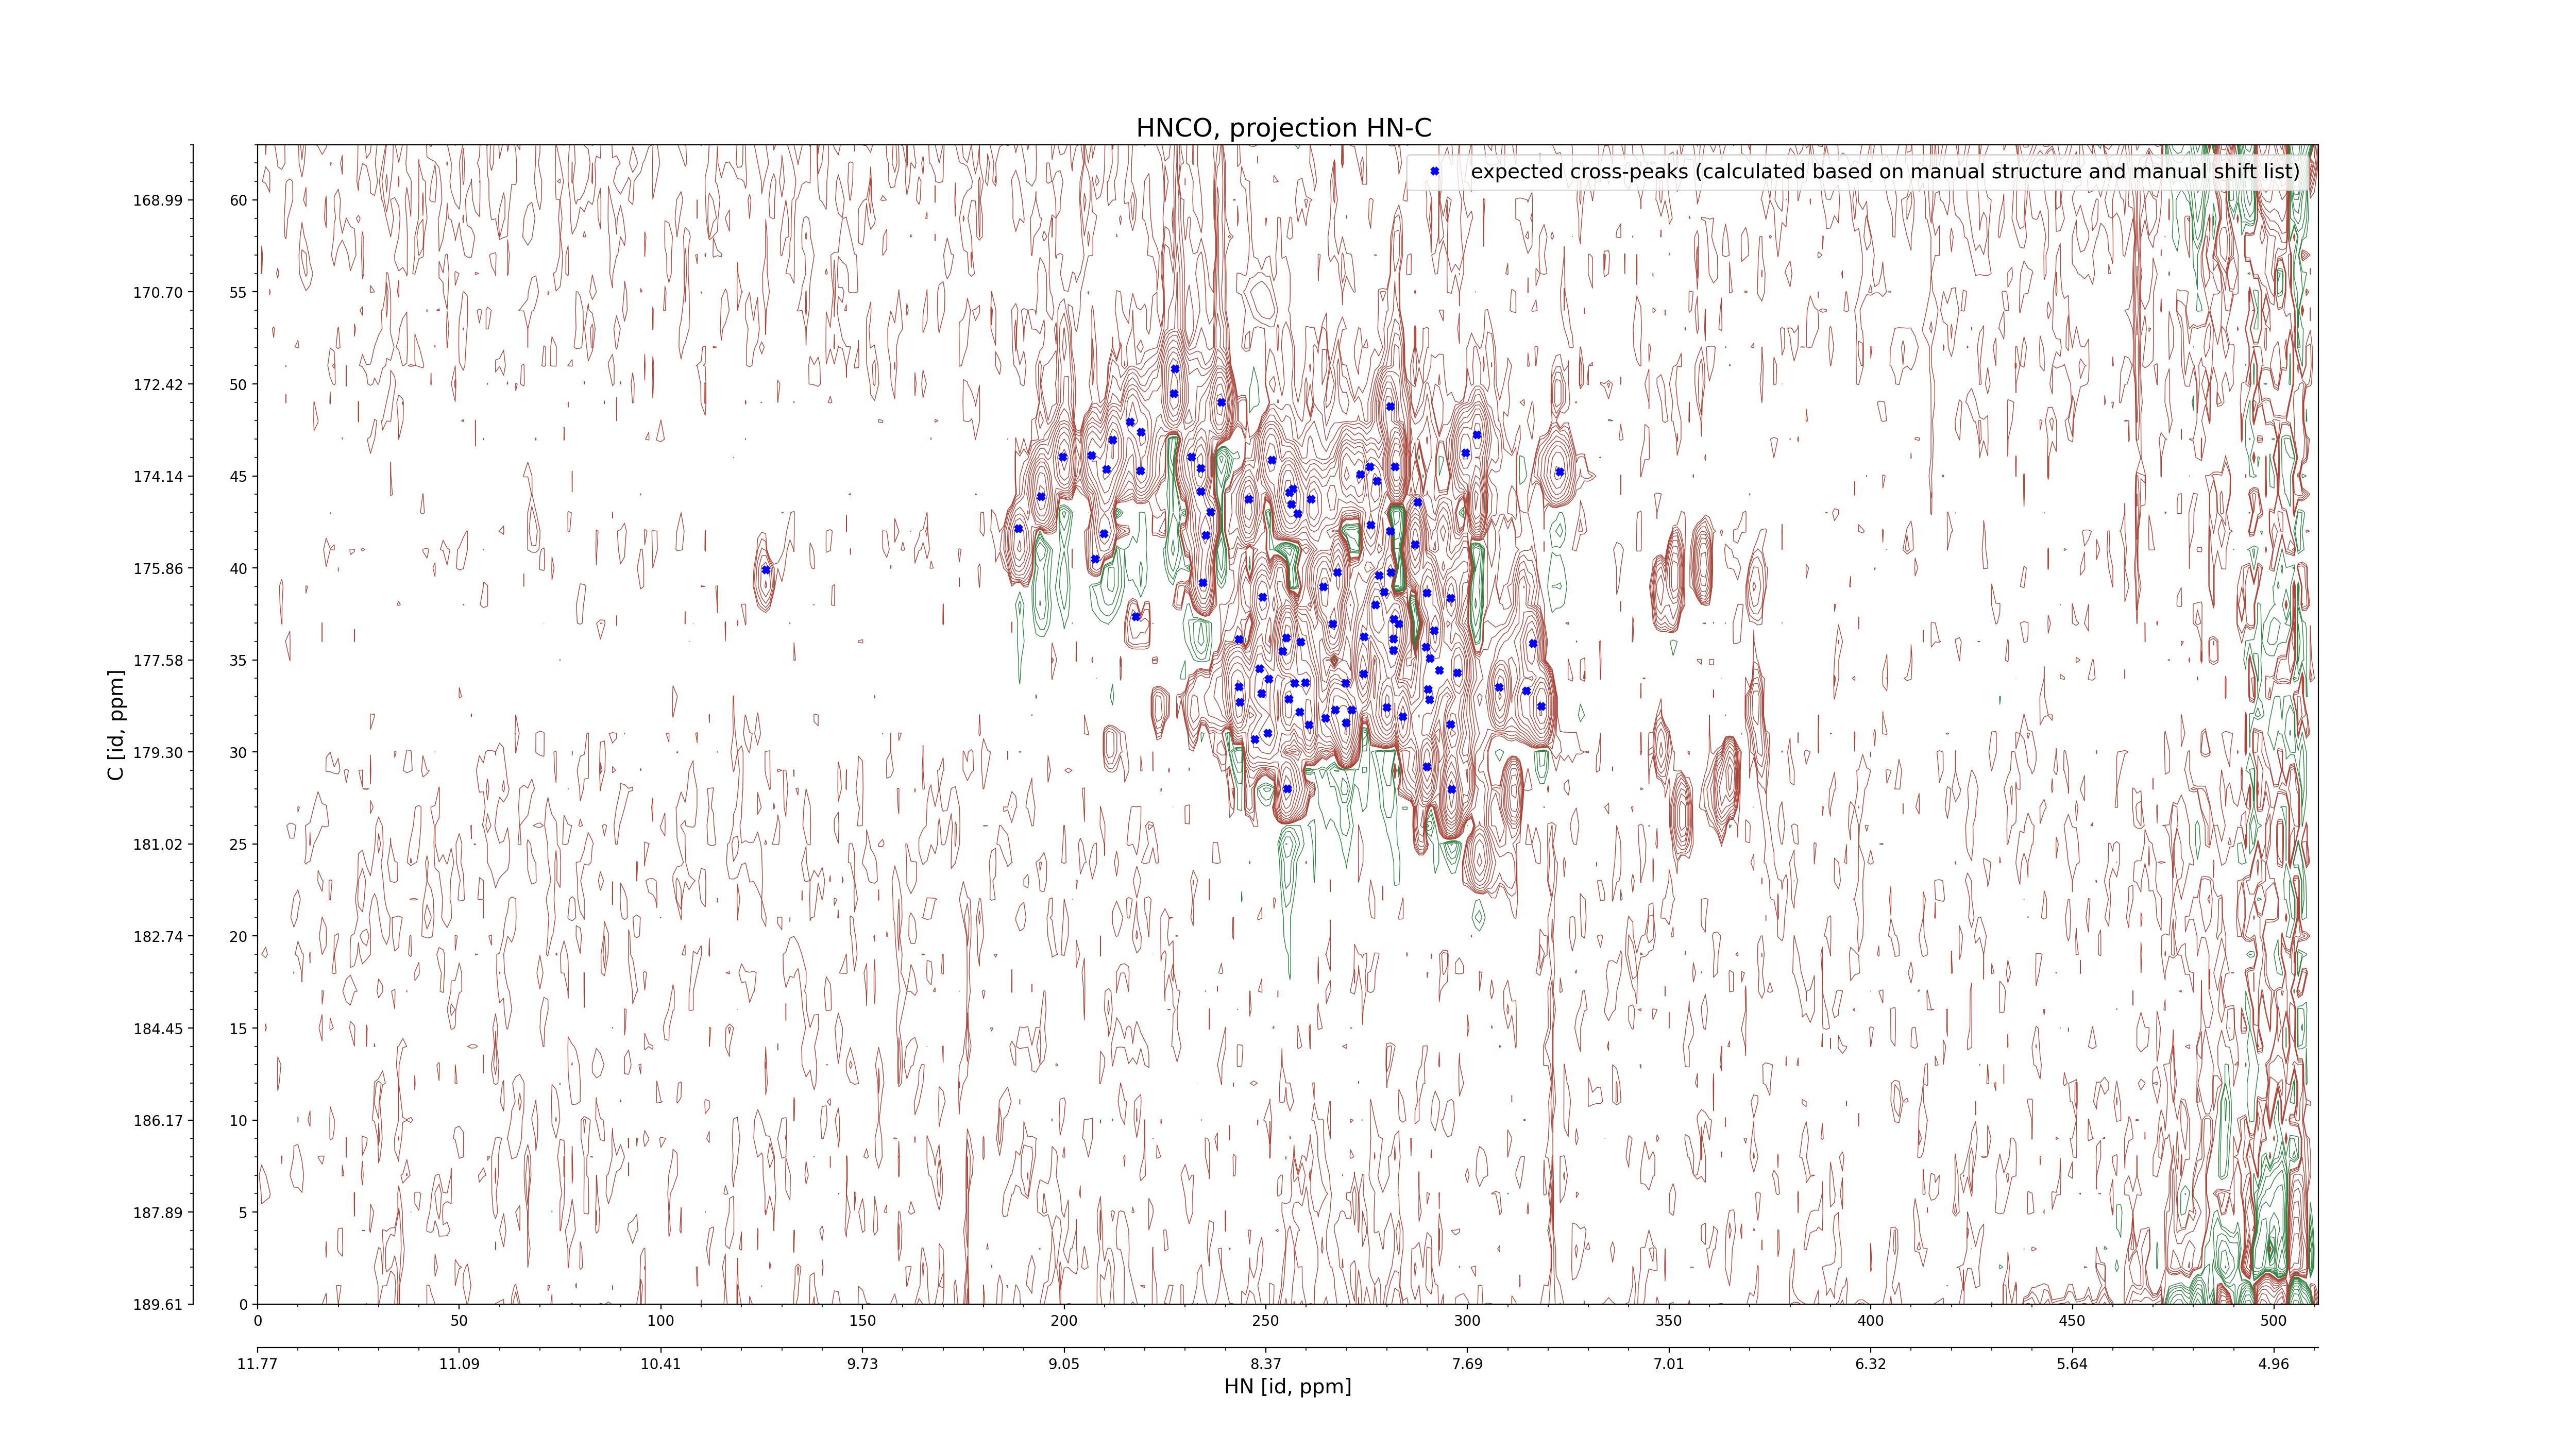Viewport: 2576px width, 1449px height.
Task: Click the y-axis ppm value 177.58
Action: pos(158,660)
